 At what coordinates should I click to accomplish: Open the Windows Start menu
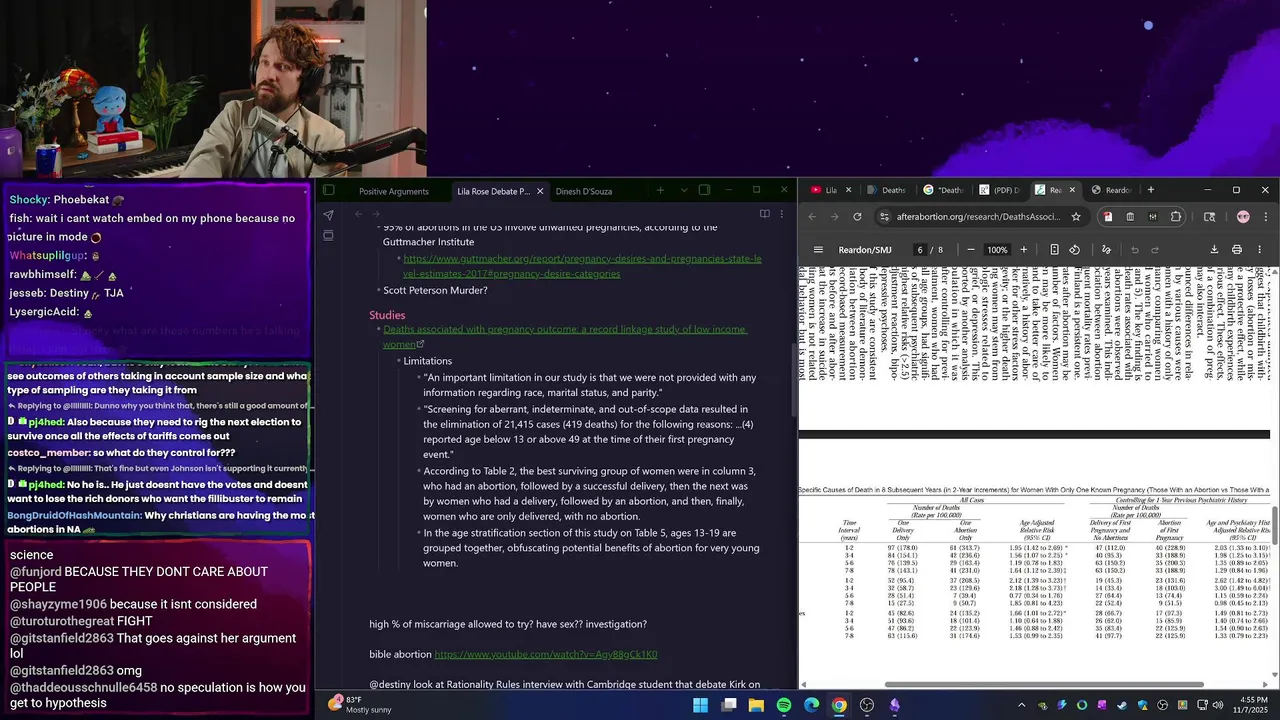pyautogui.click(x=700, y=705)
